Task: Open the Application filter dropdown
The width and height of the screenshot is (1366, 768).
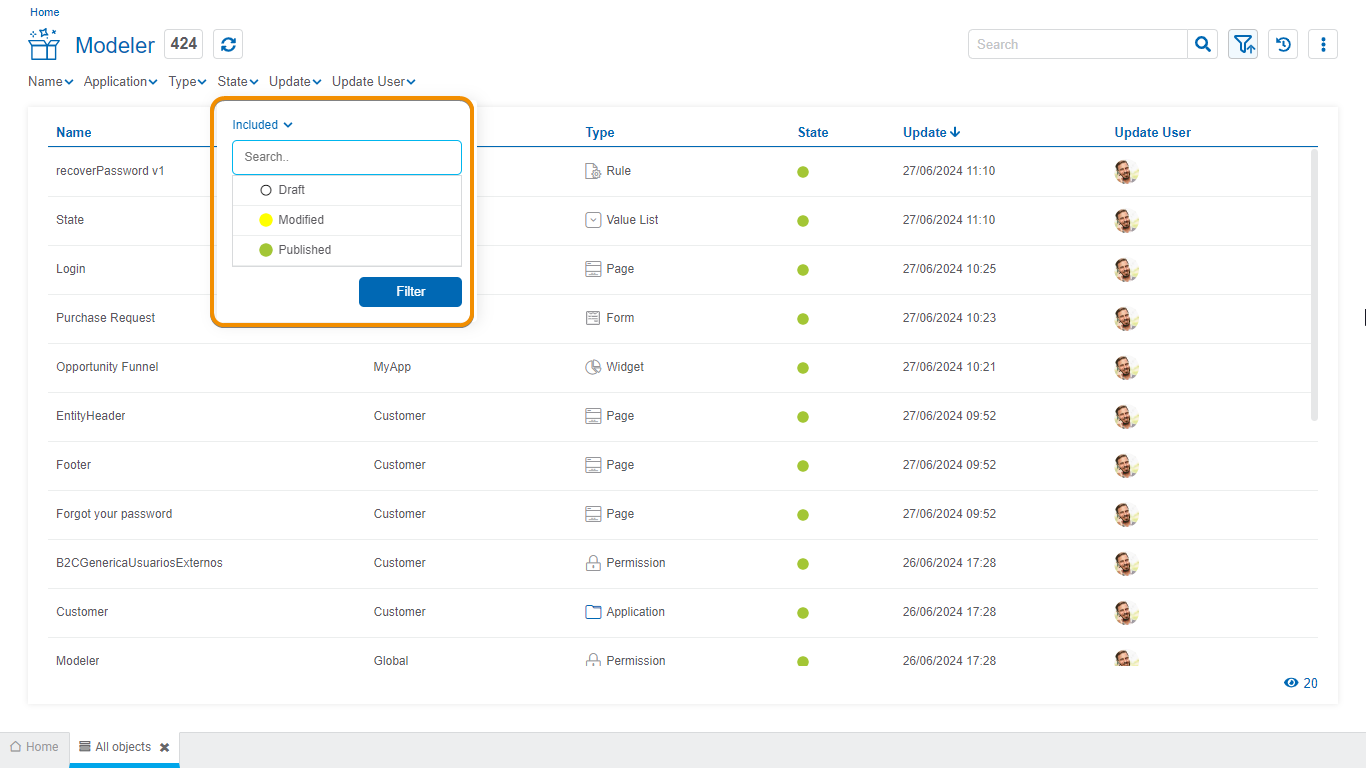Action: pos(120,82)
